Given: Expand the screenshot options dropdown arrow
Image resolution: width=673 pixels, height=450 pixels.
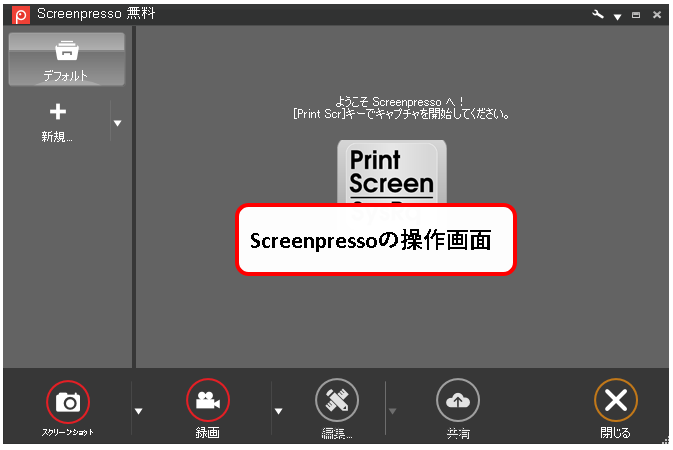Looking at the screenshot, I should (x=138, y=411).
